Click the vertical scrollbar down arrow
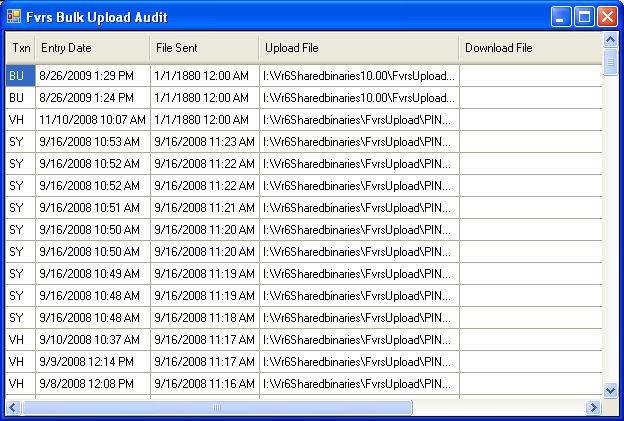Image resolution: width=624 pixels, height=421 pixels. 610,390
